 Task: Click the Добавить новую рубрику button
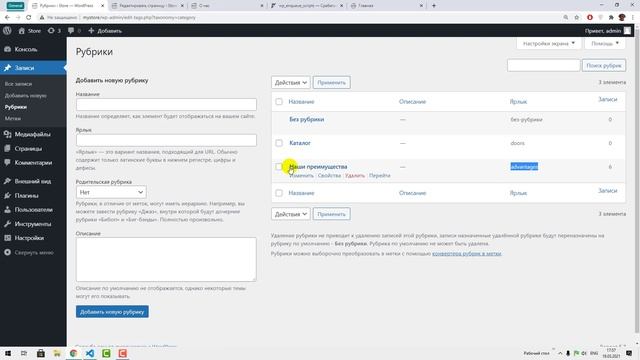(112, 312)
